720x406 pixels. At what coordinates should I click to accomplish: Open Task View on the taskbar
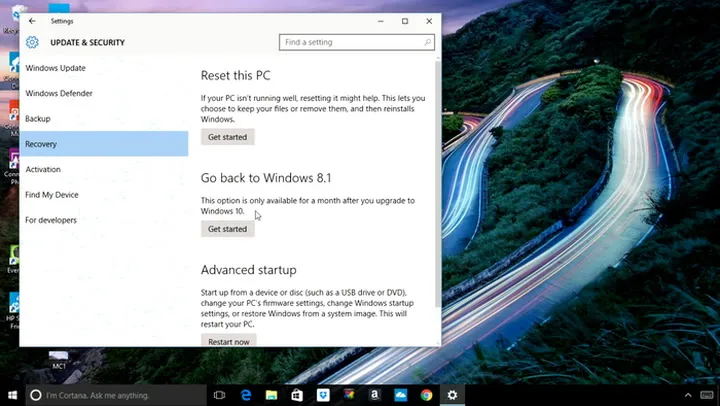tap(219, 395)
